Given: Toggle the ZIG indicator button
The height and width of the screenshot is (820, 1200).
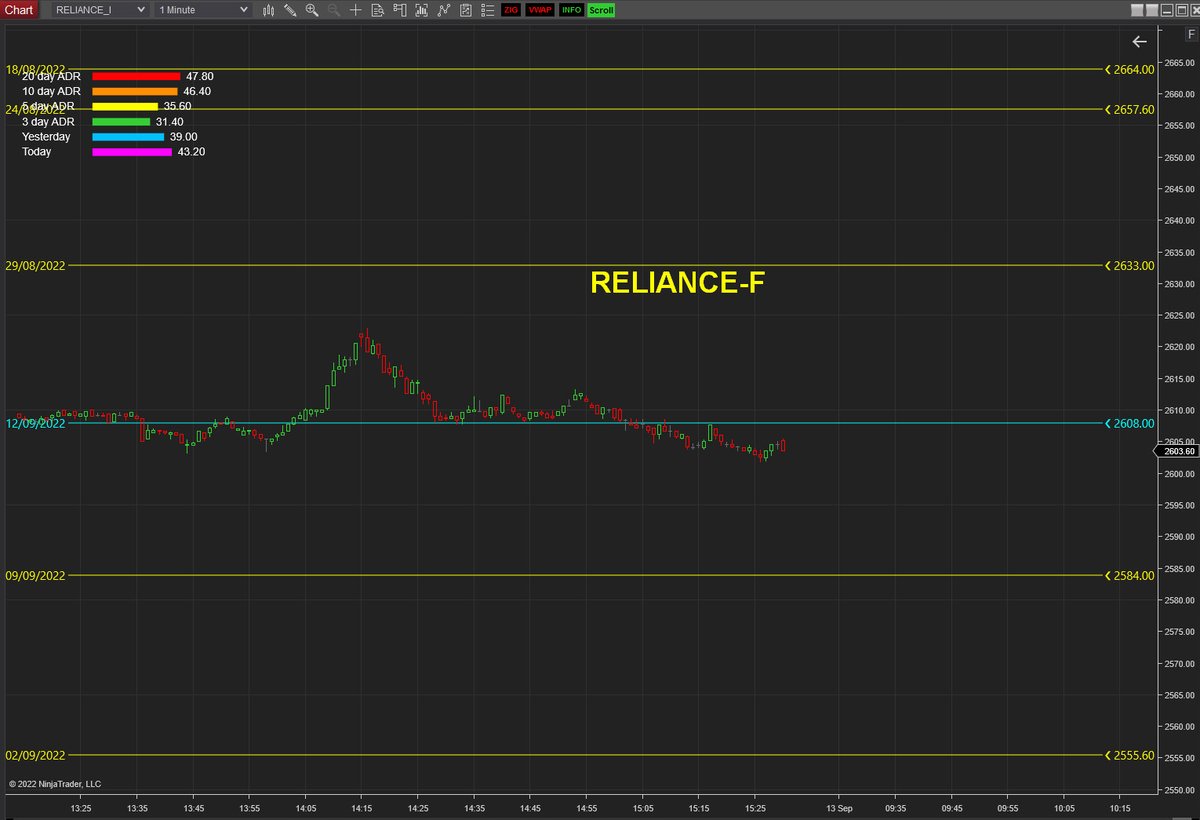Looking at the screenshot, I should [x=511, y=10].
